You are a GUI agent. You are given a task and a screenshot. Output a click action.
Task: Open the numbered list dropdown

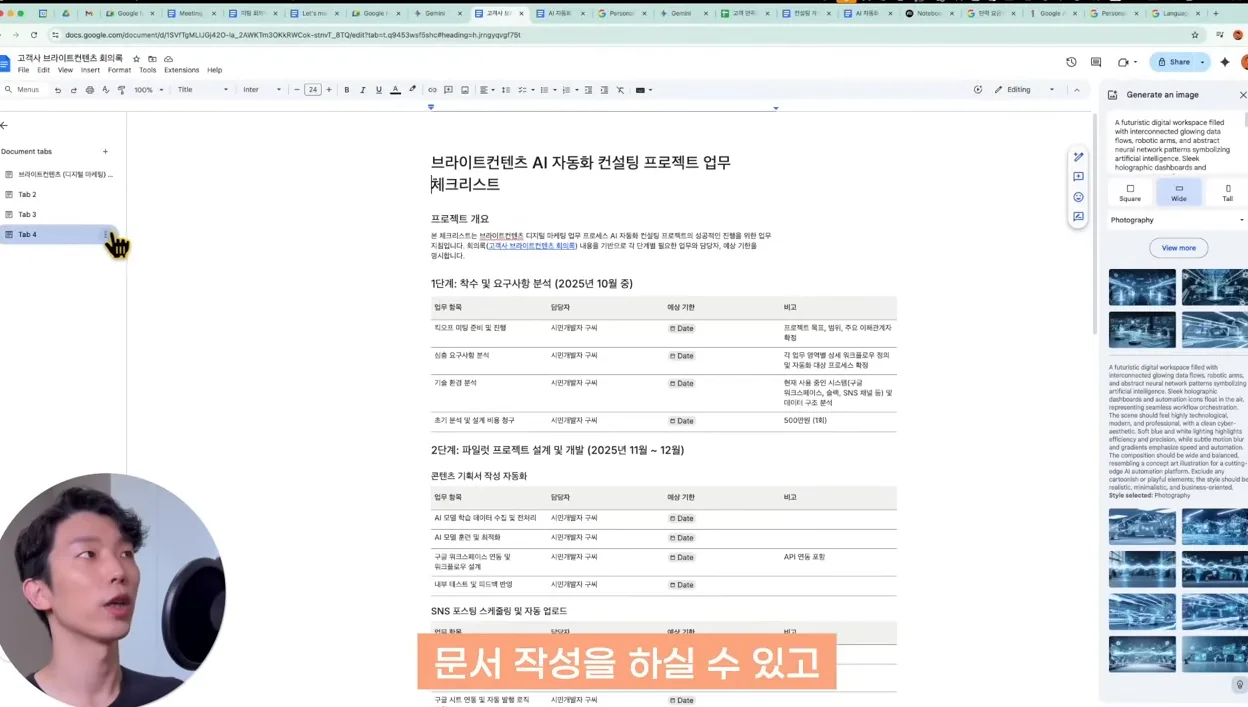coord(569,90)
